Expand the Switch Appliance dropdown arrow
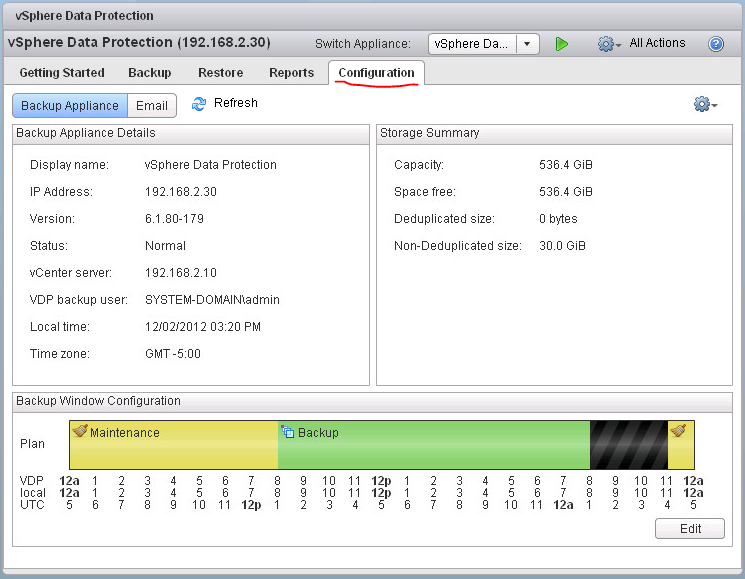 [527, 44]
